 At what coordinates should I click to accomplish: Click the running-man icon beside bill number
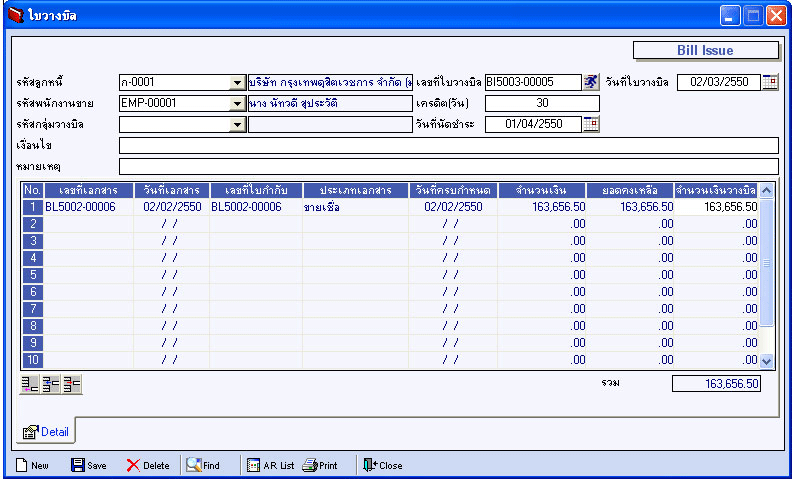590,82
